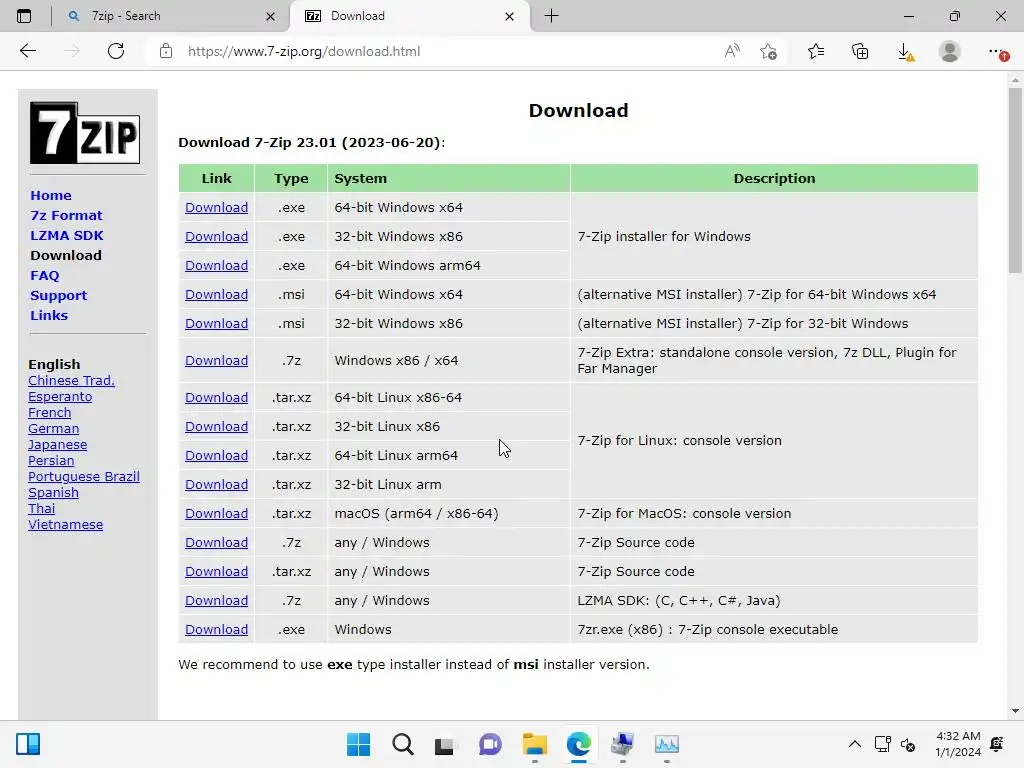Download 32-bit Linux x86 tar.xz

click(x=216, y=426)
